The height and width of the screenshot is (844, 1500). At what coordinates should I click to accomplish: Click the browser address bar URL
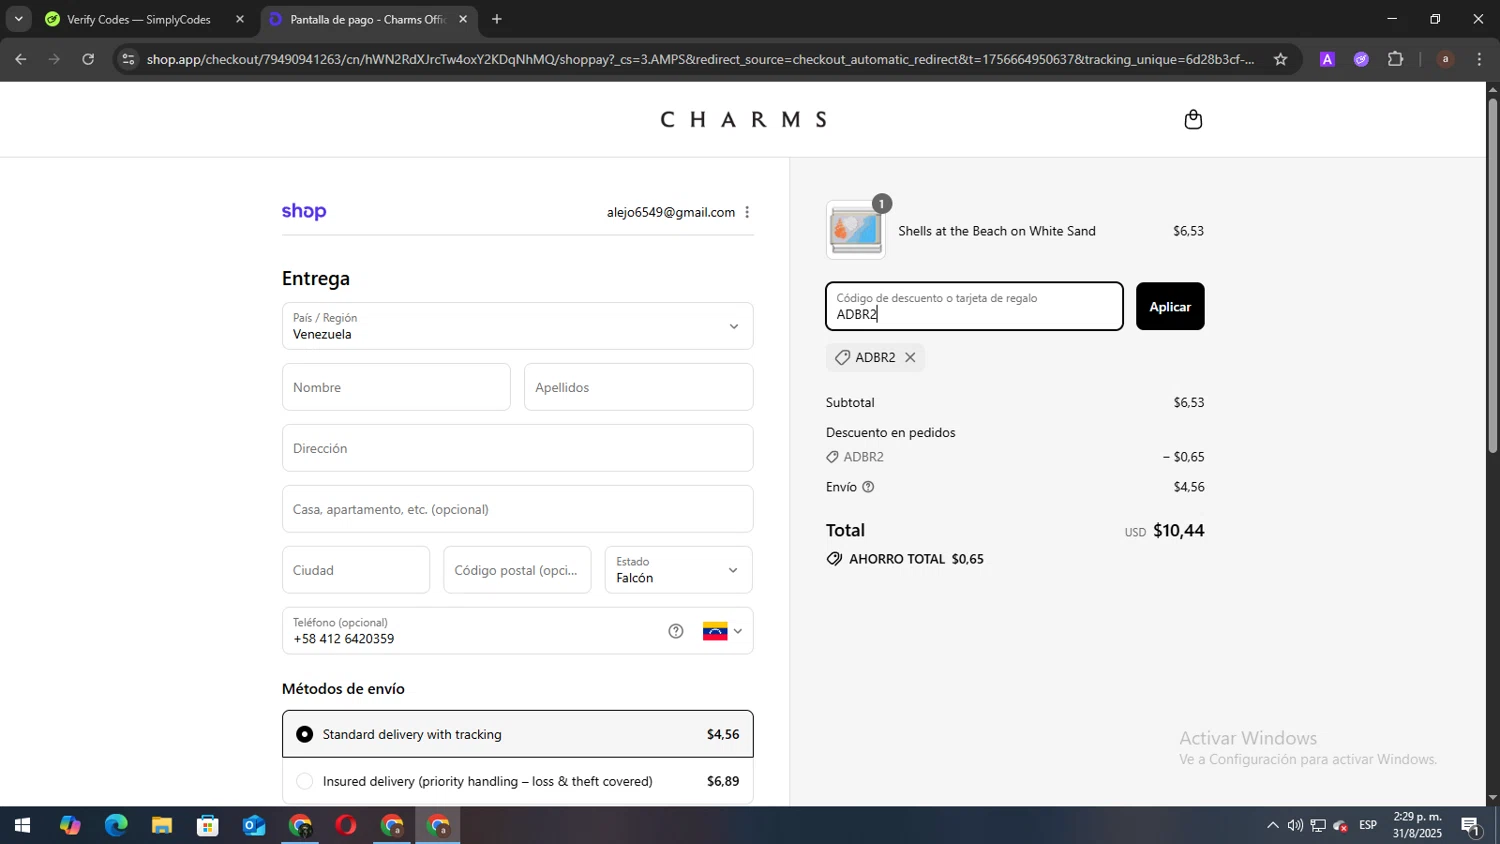pyautogui.click(x=700, y=59)
